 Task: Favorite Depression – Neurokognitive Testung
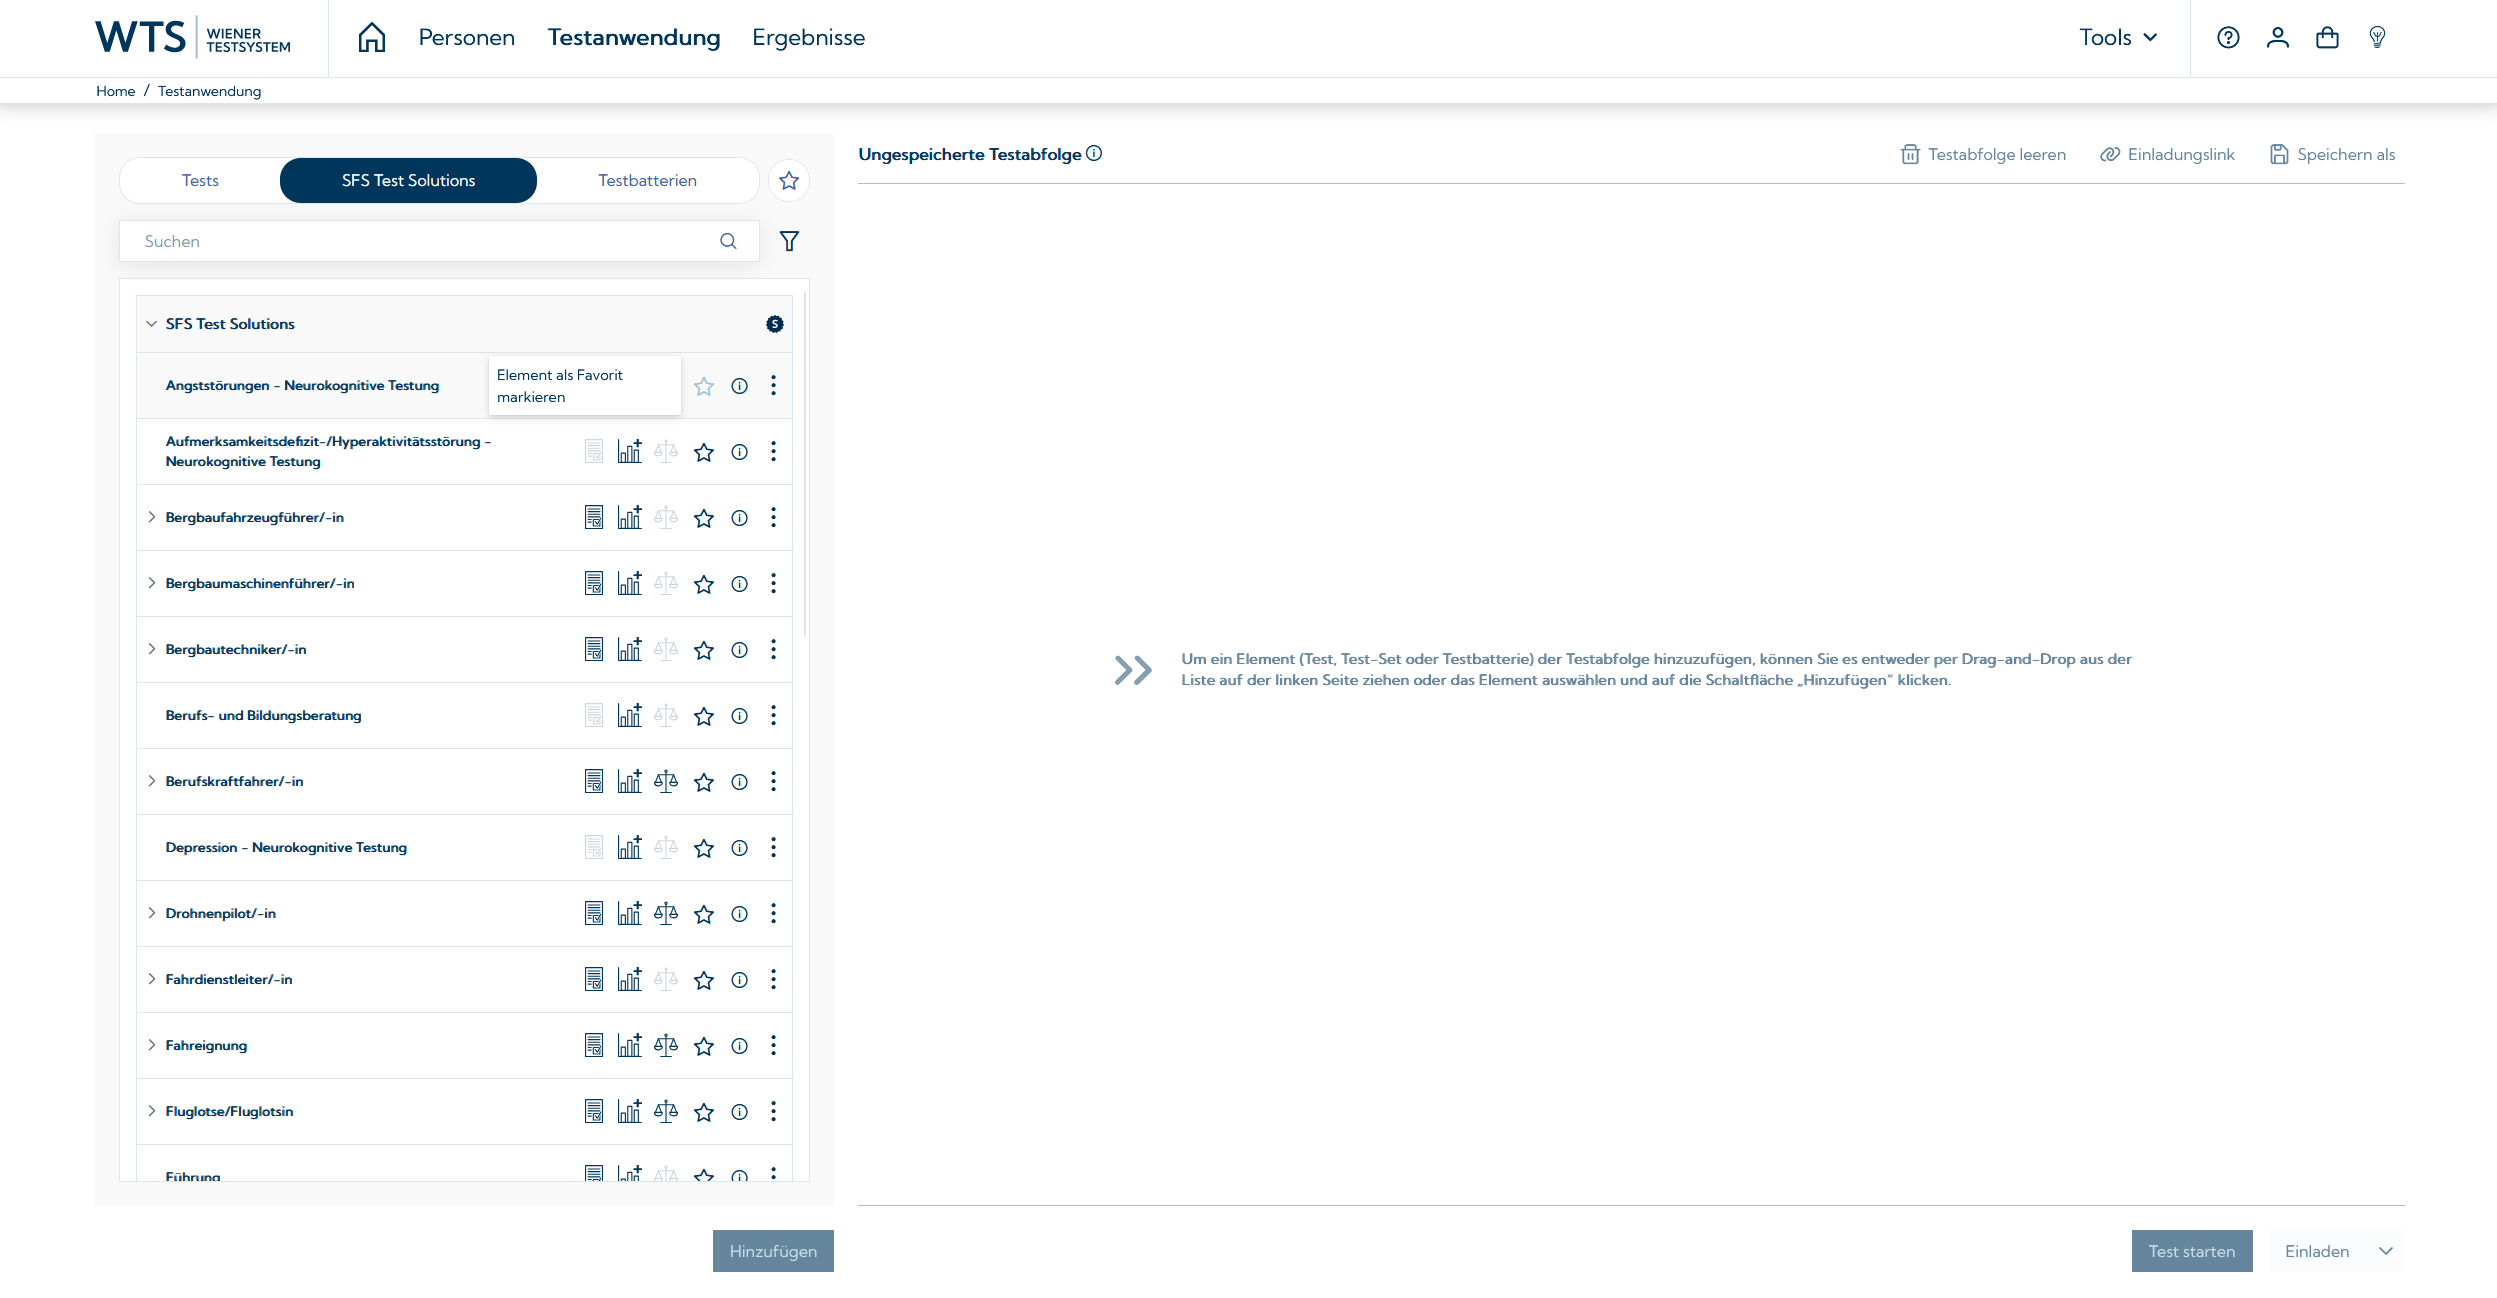point(704,848)
